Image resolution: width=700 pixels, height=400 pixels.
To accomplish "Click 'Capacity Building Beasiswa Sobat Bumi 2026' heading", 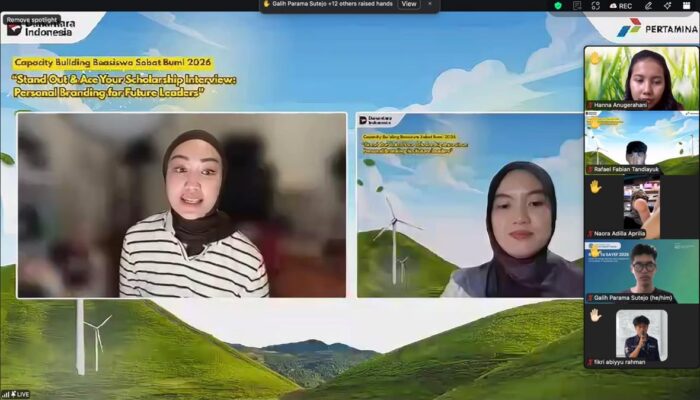I will coord(112,62).
